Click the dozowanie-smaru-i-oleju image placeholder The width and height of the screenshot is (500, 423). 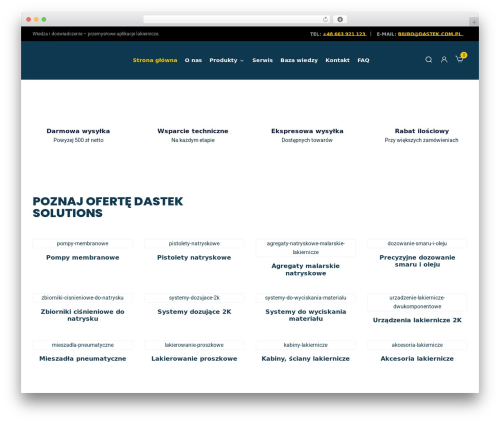pyautogui.click(x=417, y=244)
